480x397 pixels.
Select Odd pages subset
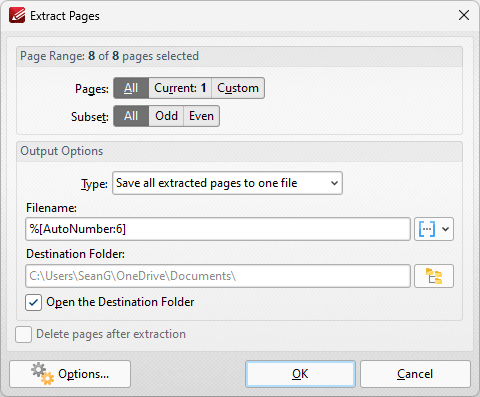pos(166,116)
